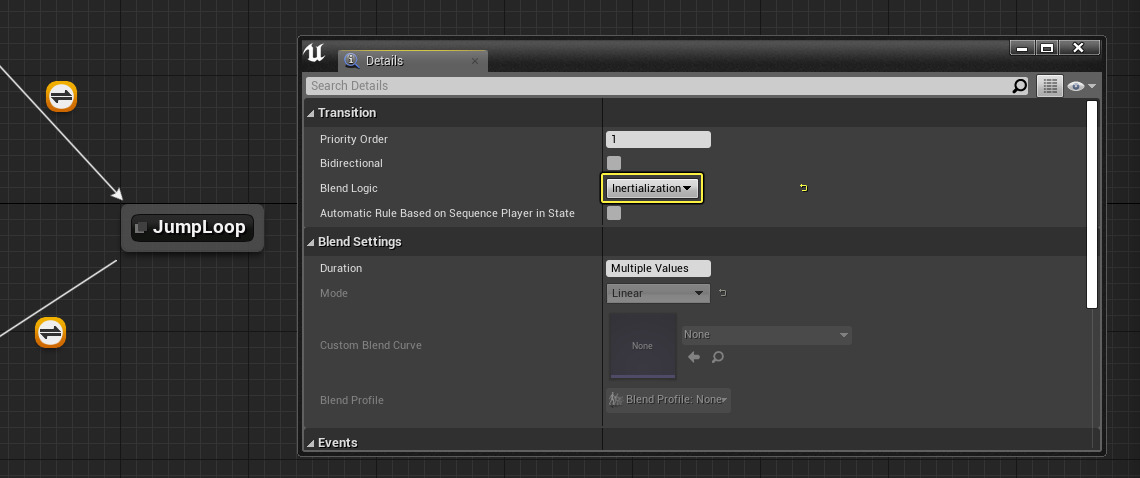
Task: Open the Linear blend mode dropdown
Action: (657, 293)
